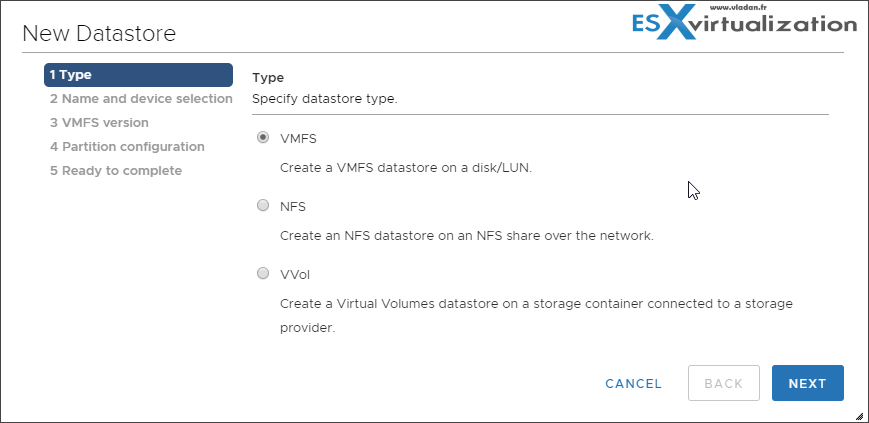Cancel the New Datastore wizard
This screenshot has height=423, width=869.
(x=633, y=384)
